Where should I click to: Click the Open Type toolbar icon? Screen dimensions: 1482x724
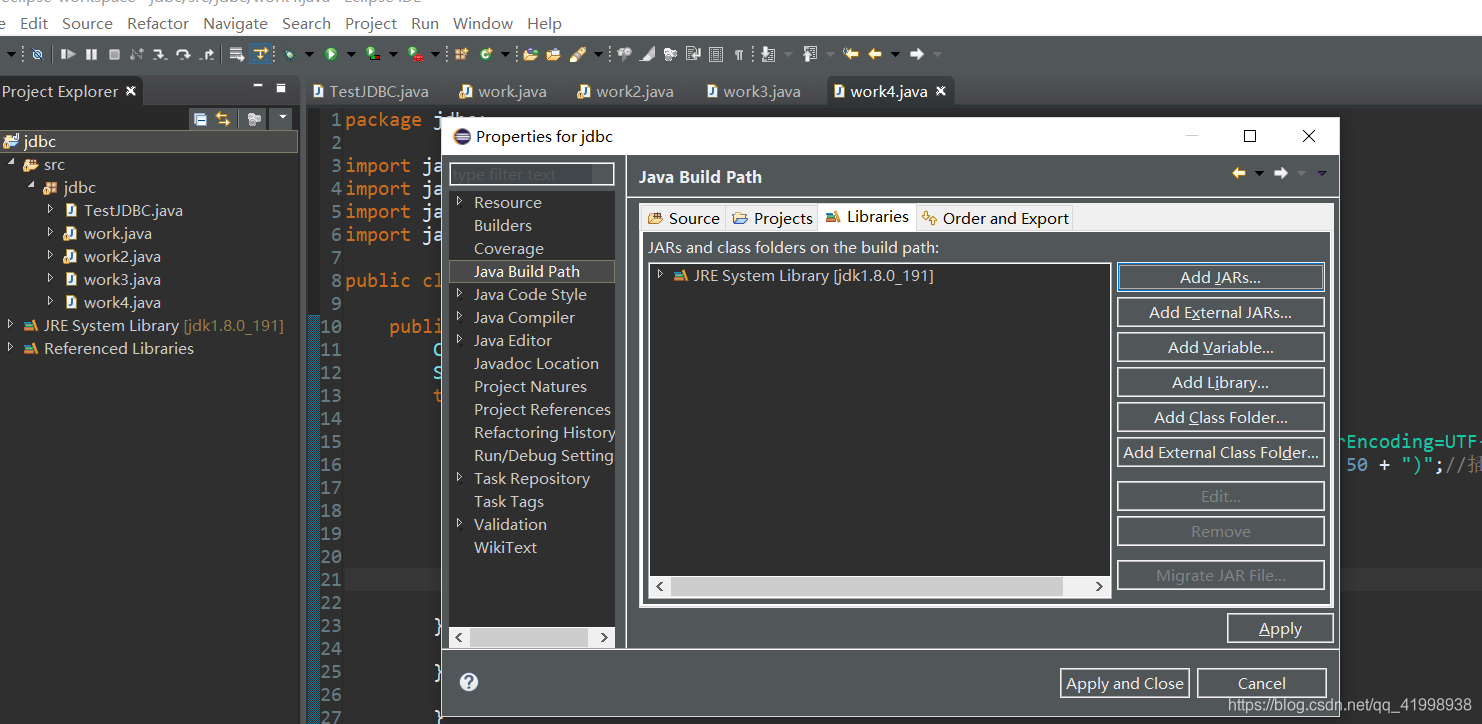[530, 54]
